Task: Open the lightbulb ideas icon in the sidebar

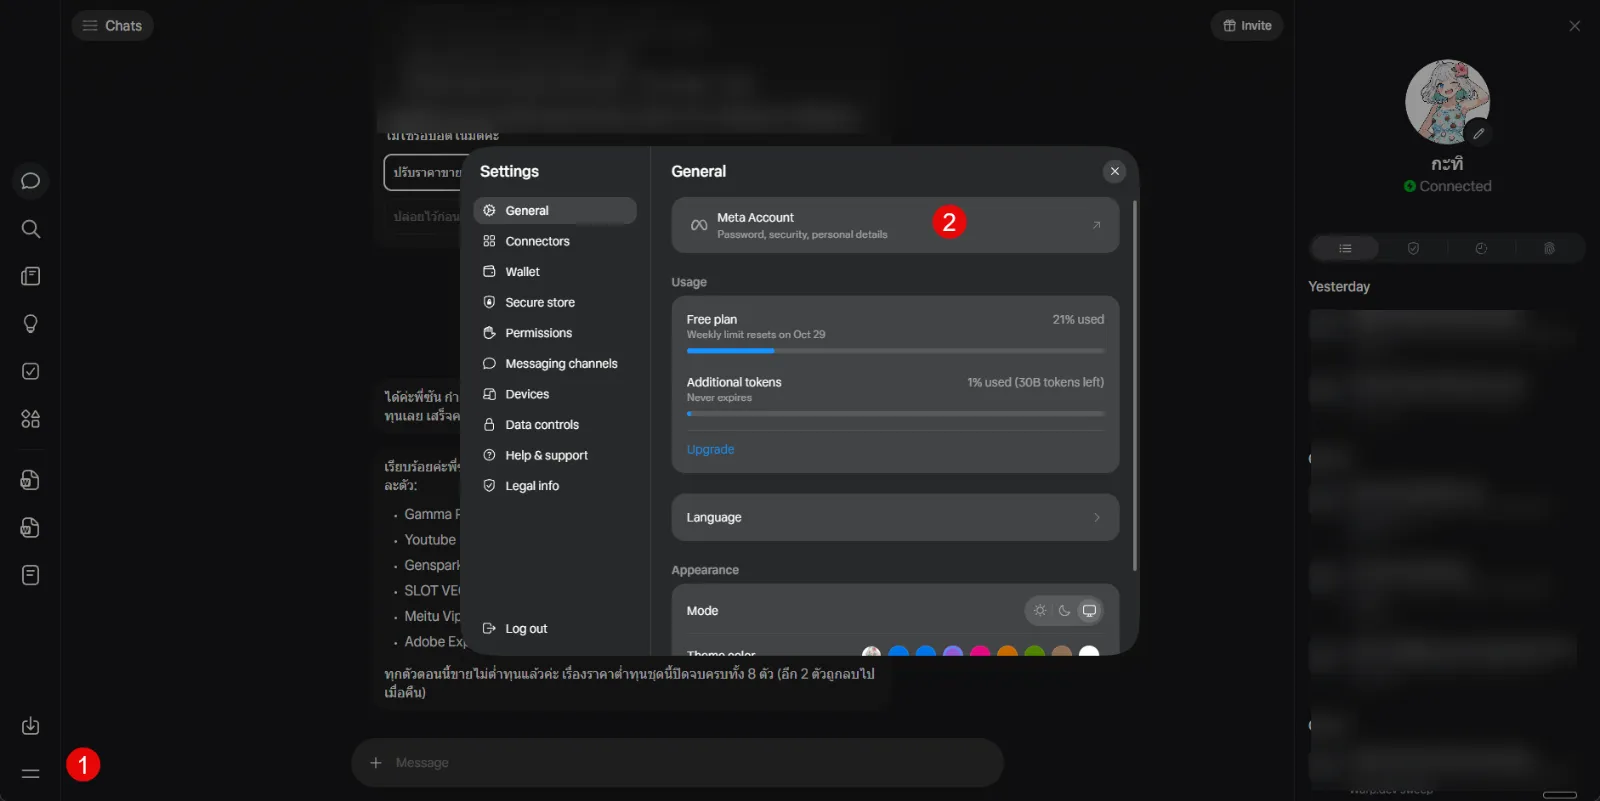Action: pos(30,324)
